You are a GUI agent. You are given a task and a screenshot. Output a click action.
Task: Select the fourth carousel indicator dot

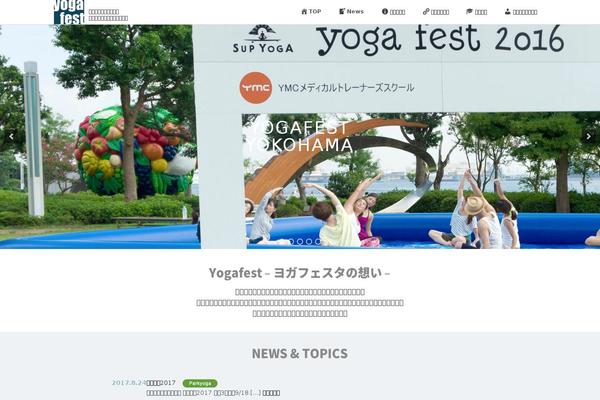(x=318, y=242)
